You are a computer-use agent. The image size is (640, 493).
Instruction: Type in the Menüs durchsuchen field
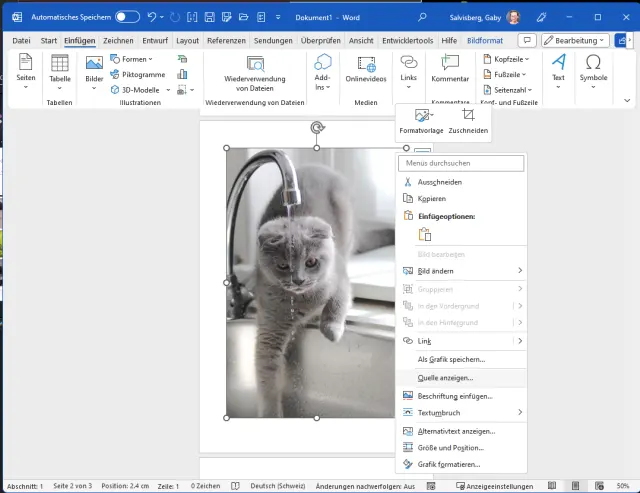tap(461, 163)
